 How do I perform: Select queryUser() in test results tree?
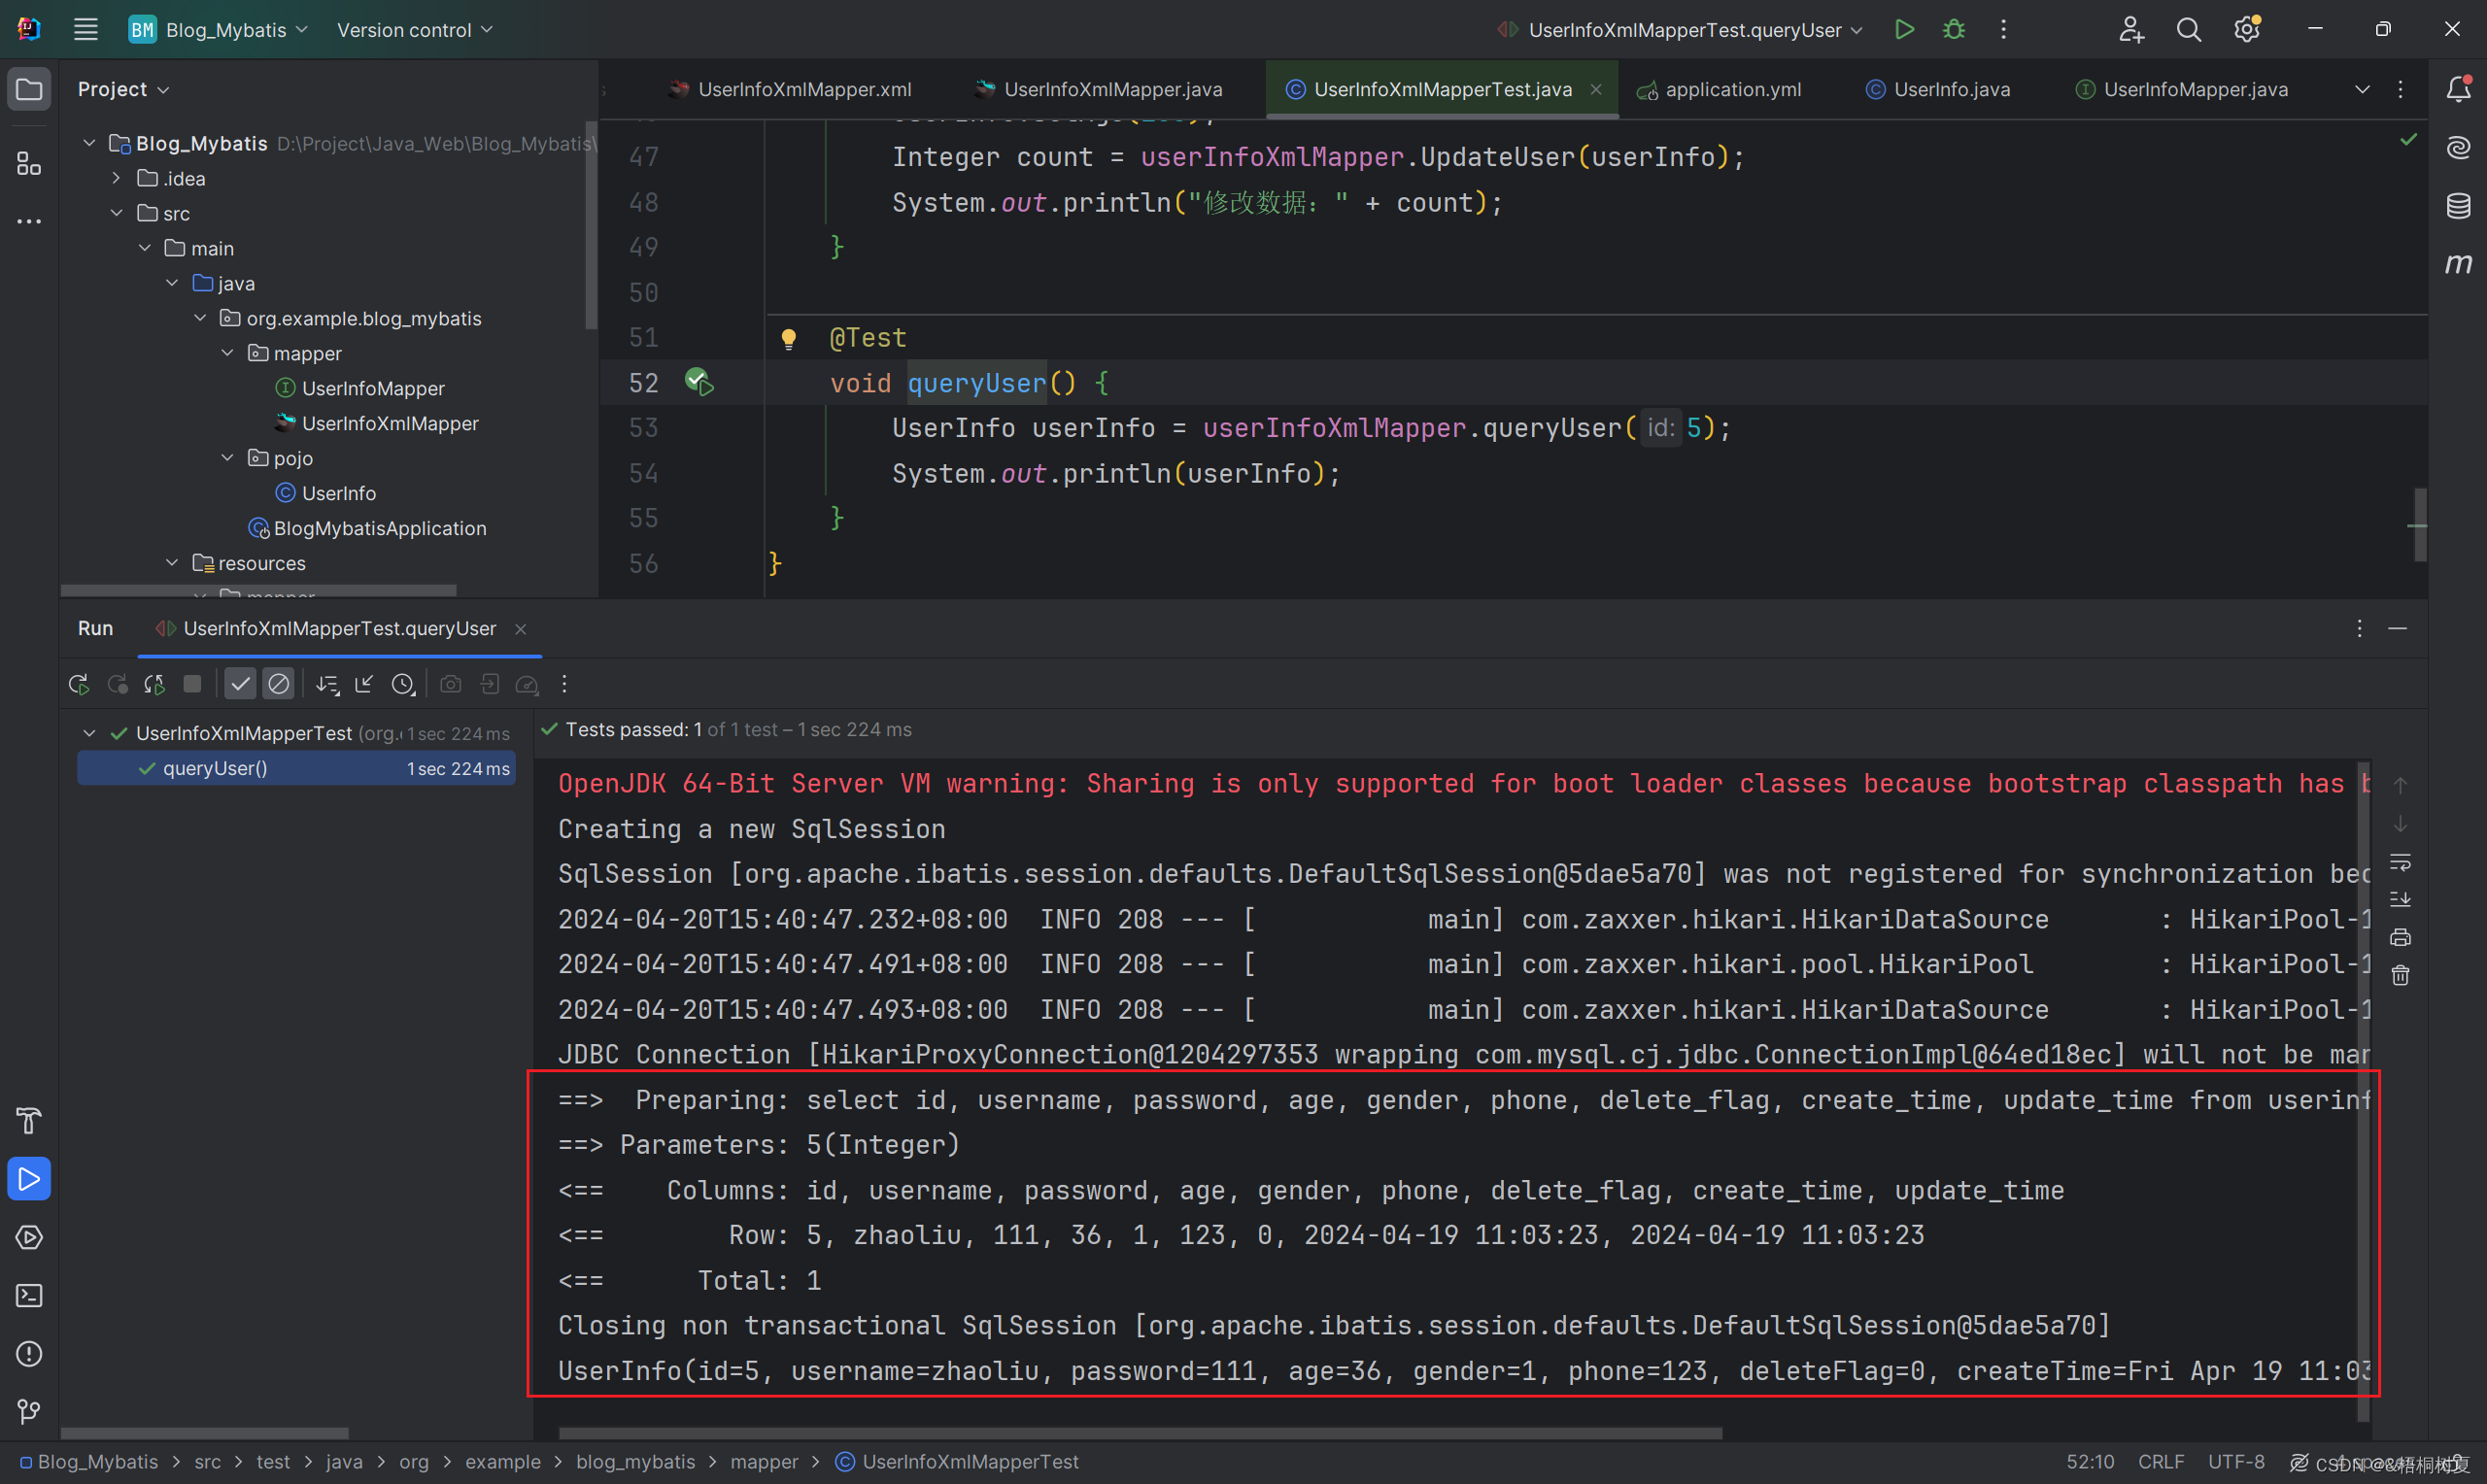[x=296, y=768]
